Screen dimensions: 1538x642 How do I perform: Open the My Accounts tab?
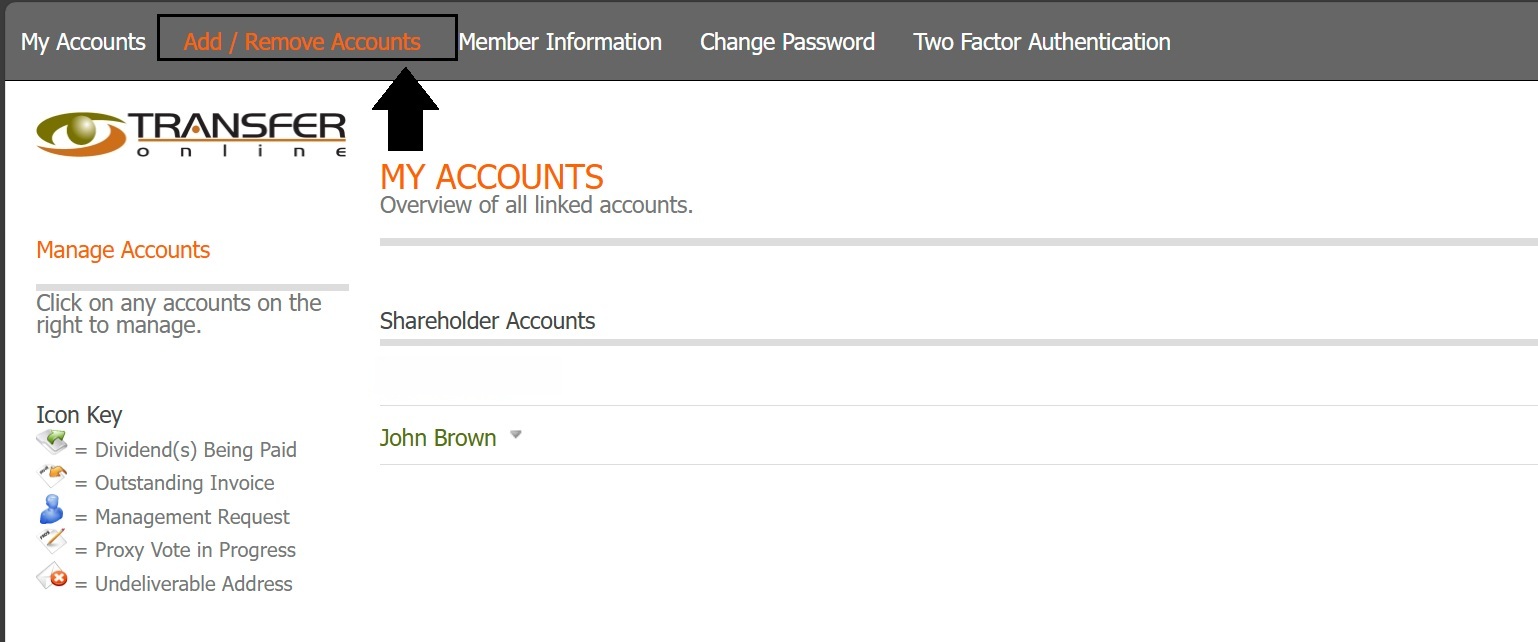point(83,42)
